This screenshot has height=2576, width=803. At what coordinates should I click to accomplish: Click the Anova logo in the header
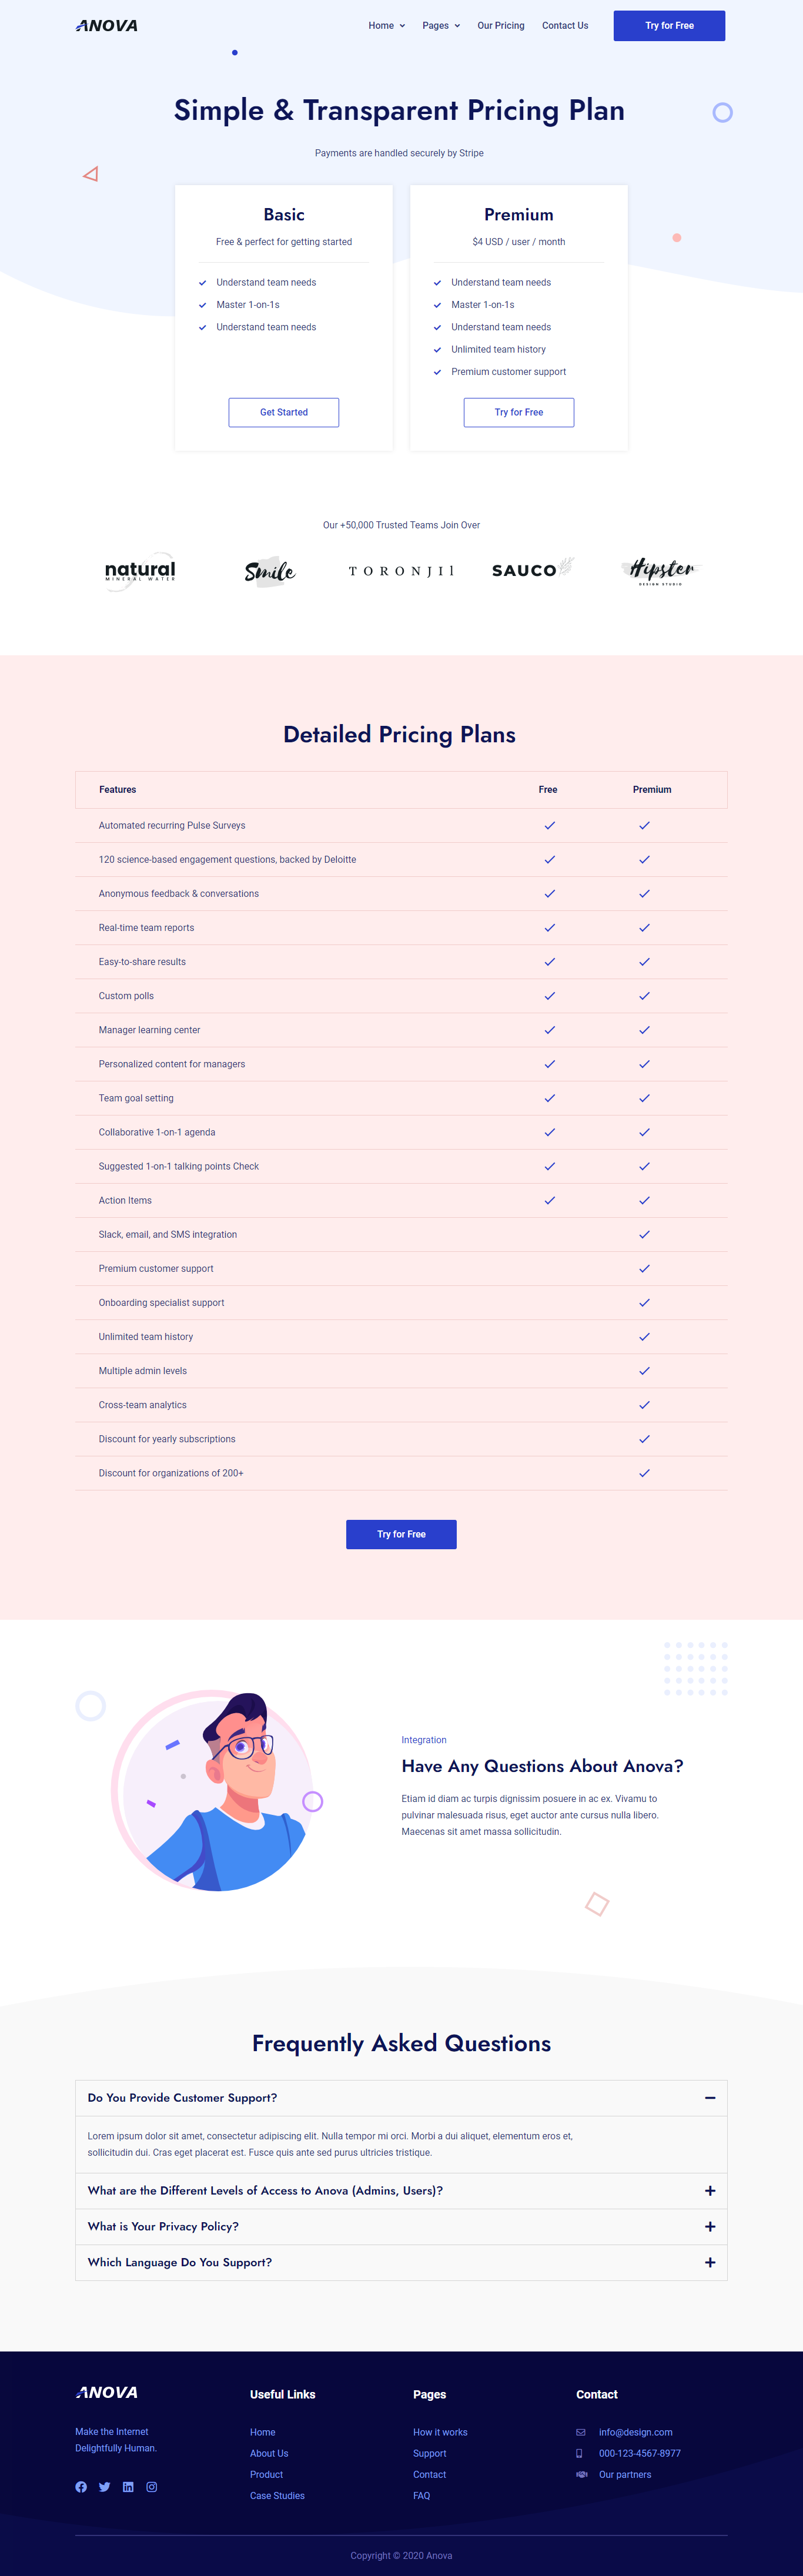(107, 26)
